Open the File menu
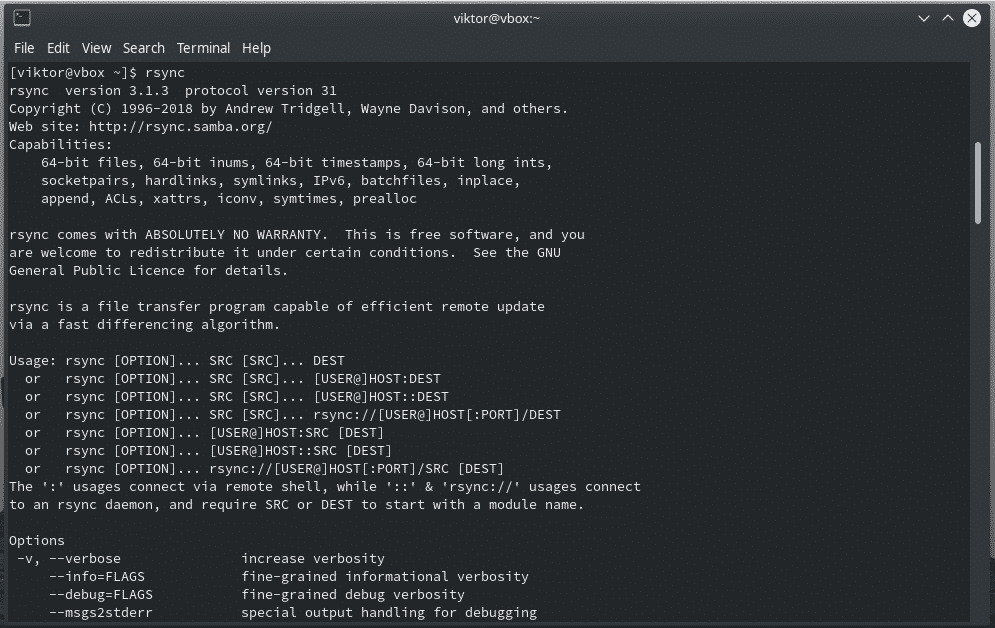This screenshot has width=995, height=628. [x=24, y=48]
